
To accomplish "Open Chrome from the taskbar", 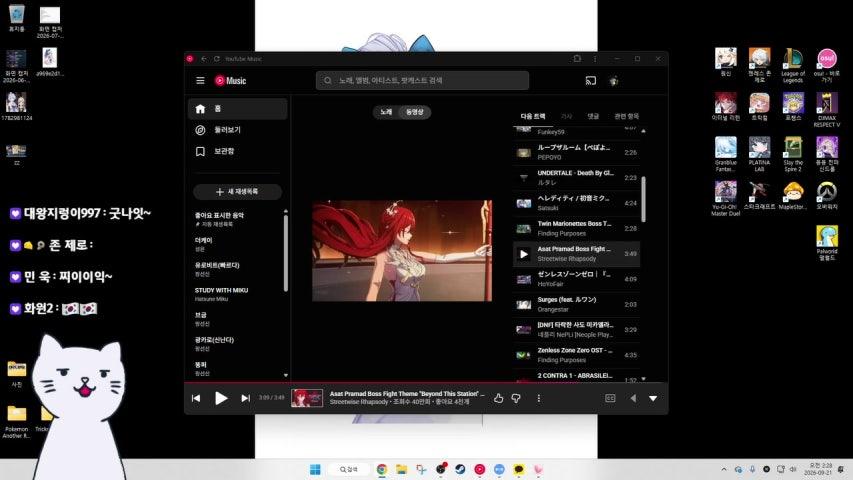I will (x=382, y=469).
